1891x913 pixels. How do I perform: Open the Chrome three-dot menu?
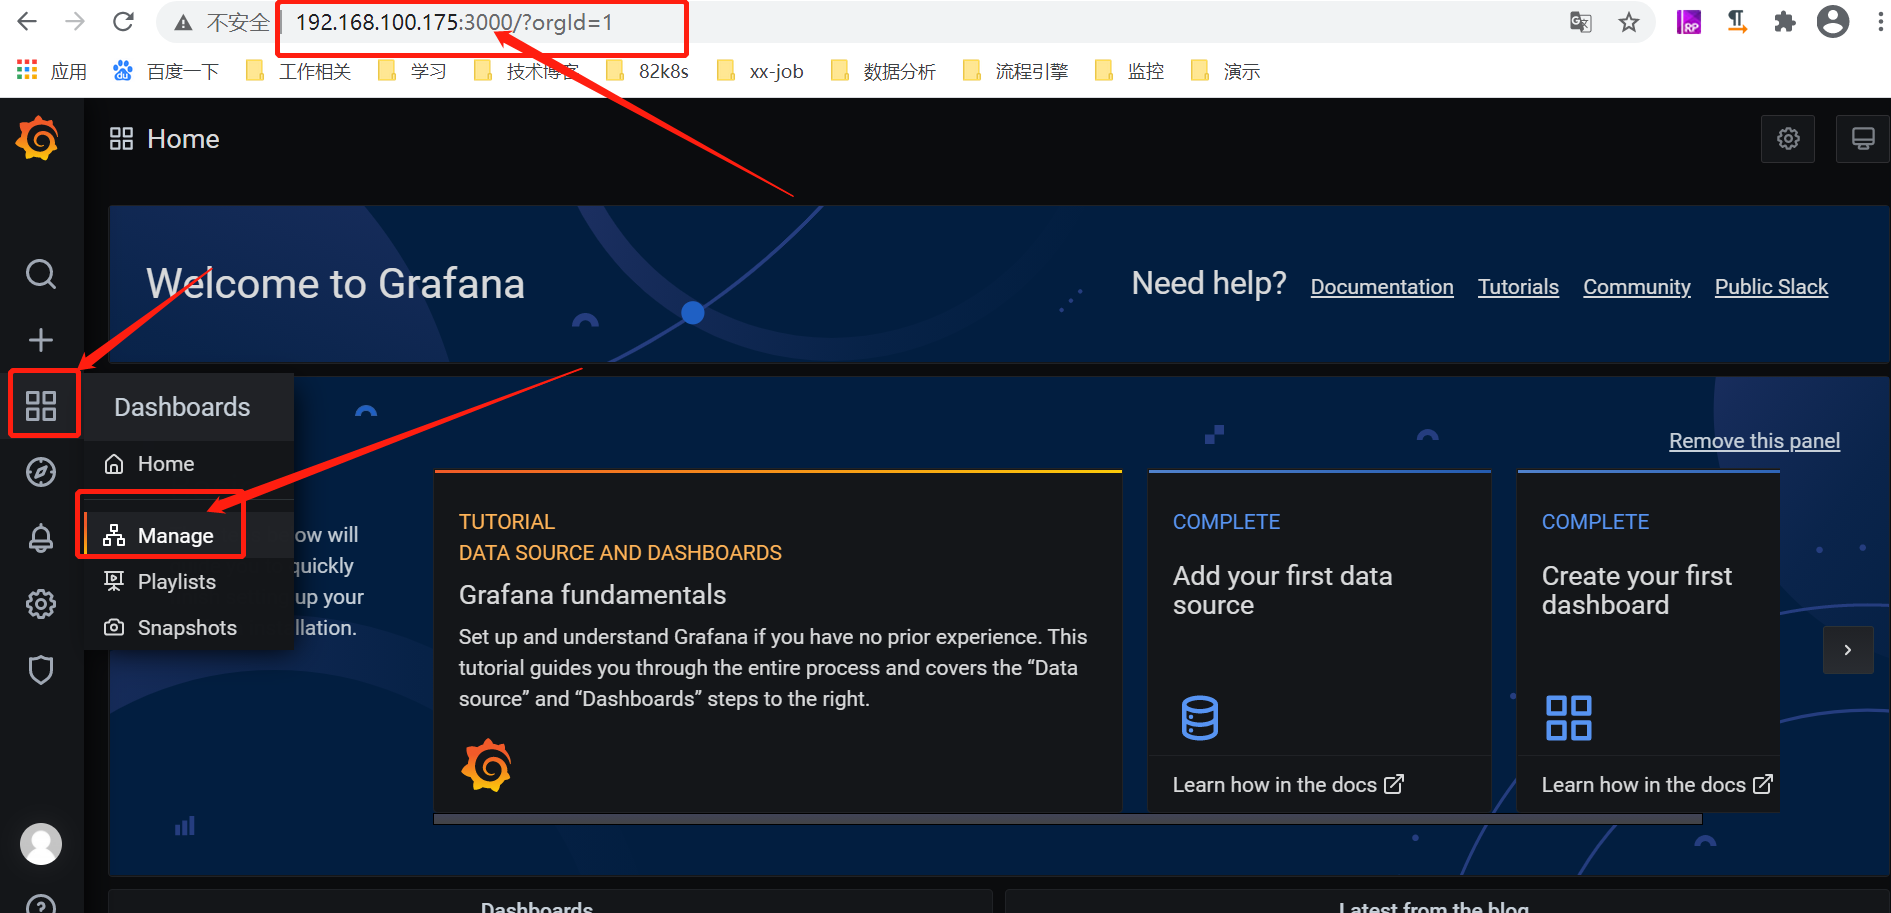pyautogui.click(x=1879, y=22)
